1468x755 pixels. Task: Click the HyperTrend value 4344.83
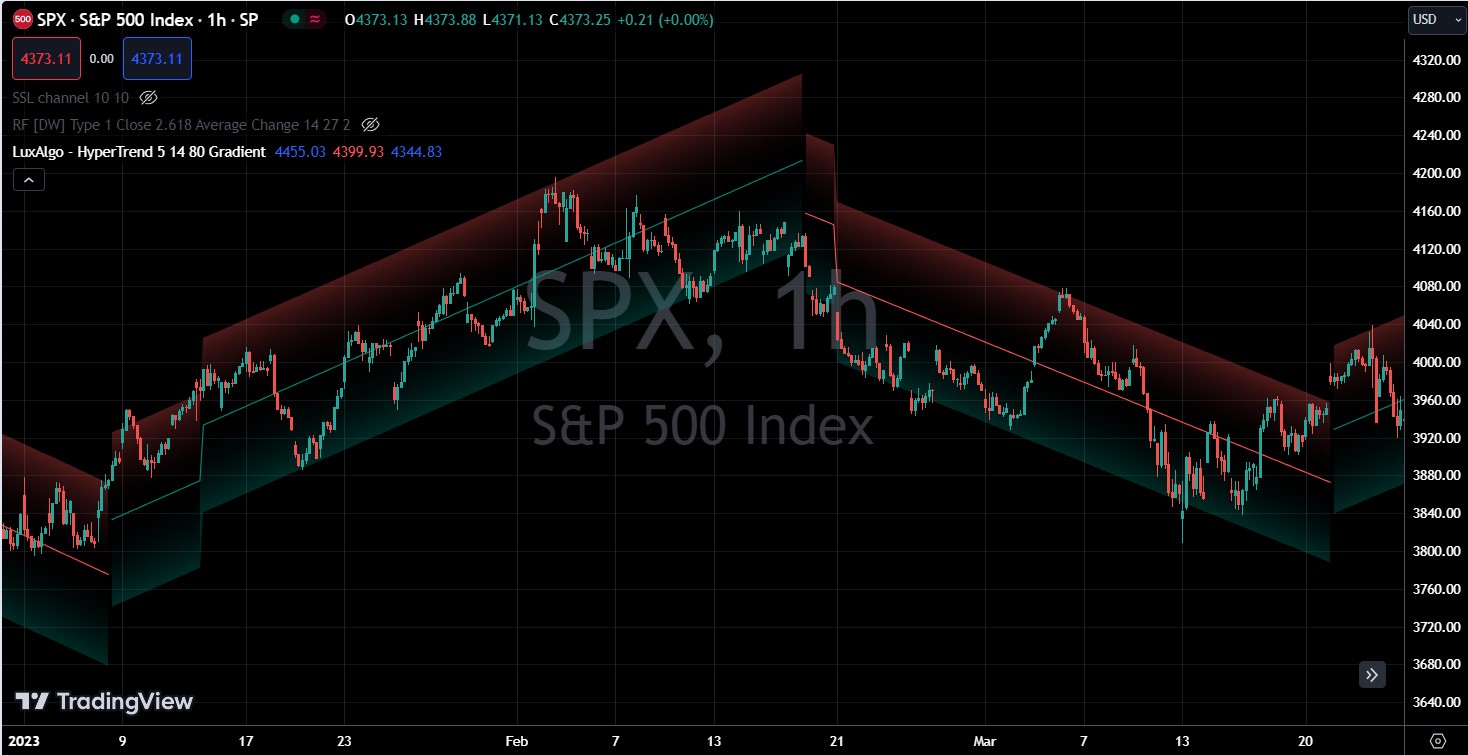(x=416, y=152)
